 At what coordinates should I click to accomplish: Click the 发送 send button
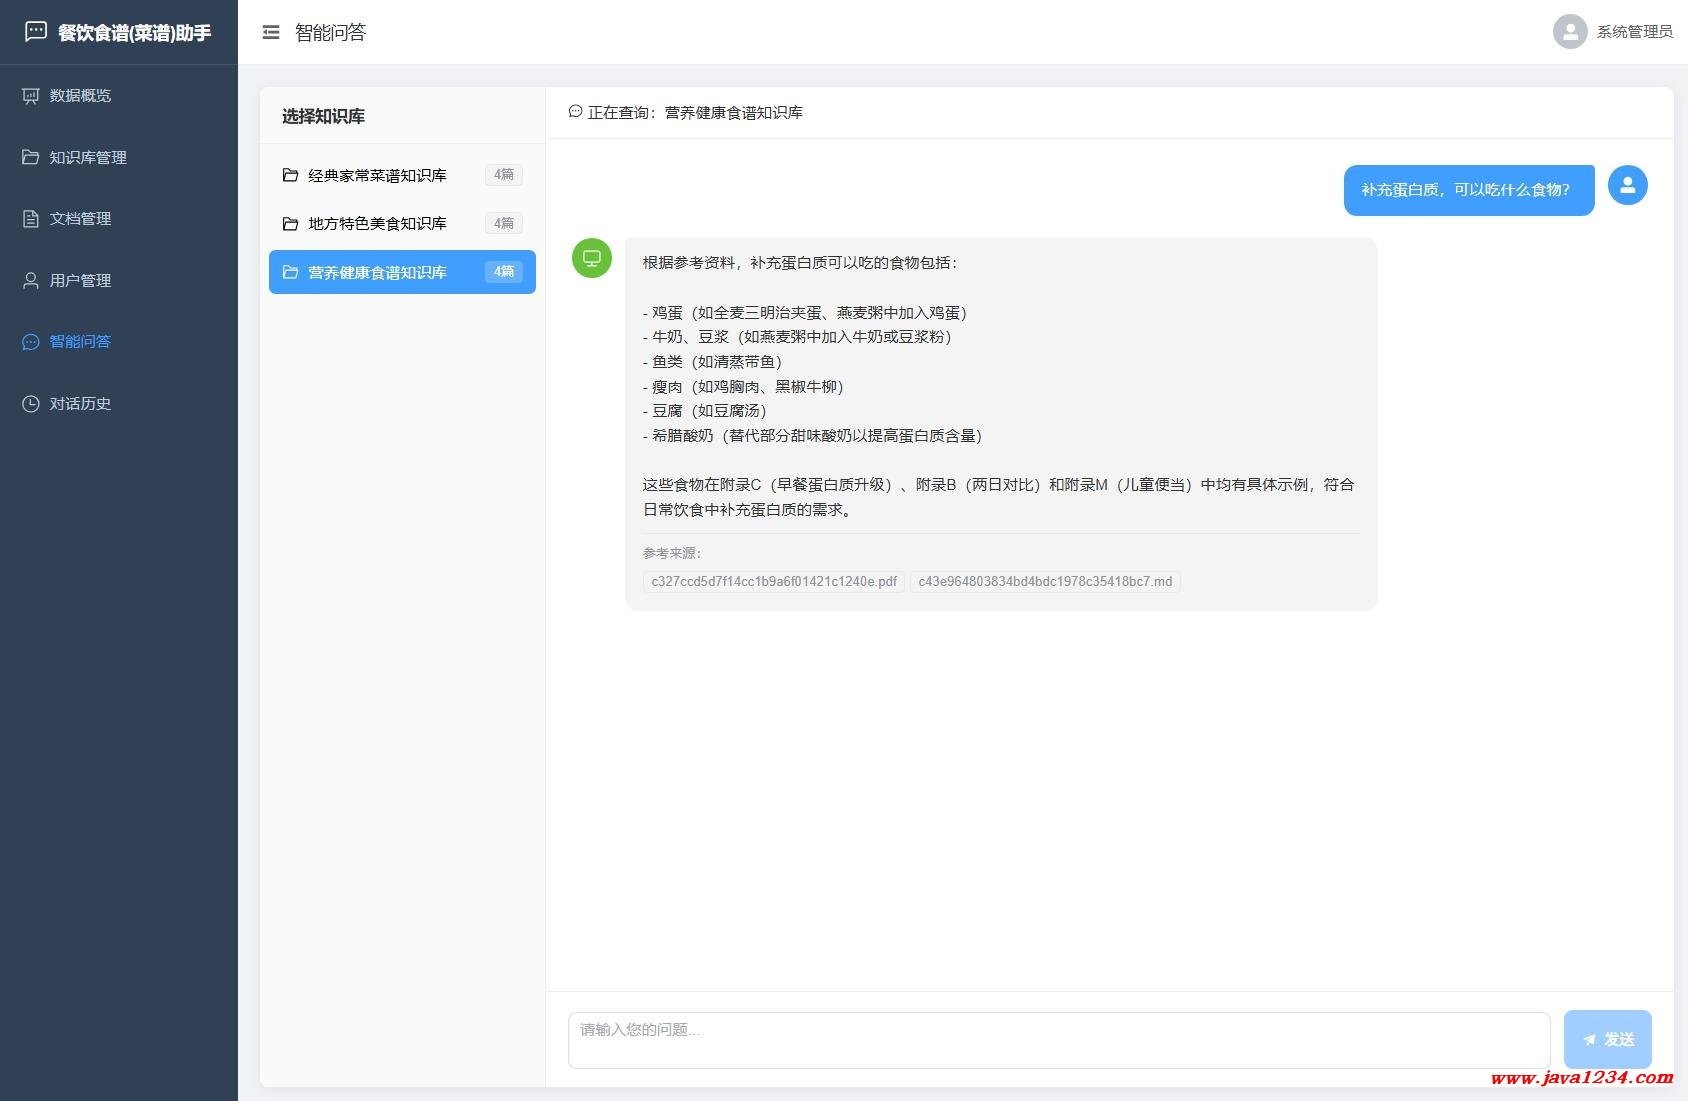[1607, 1039]
